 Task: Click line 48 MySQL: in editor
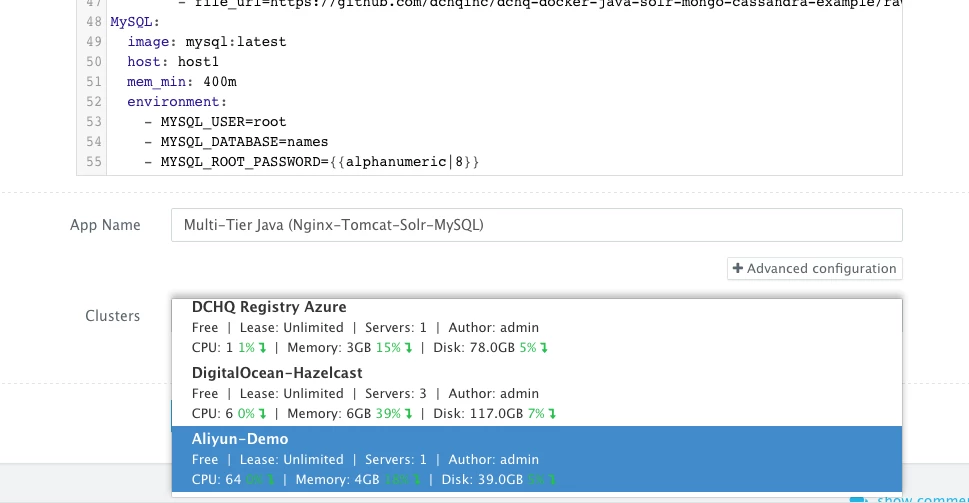[x=135, y=22]
